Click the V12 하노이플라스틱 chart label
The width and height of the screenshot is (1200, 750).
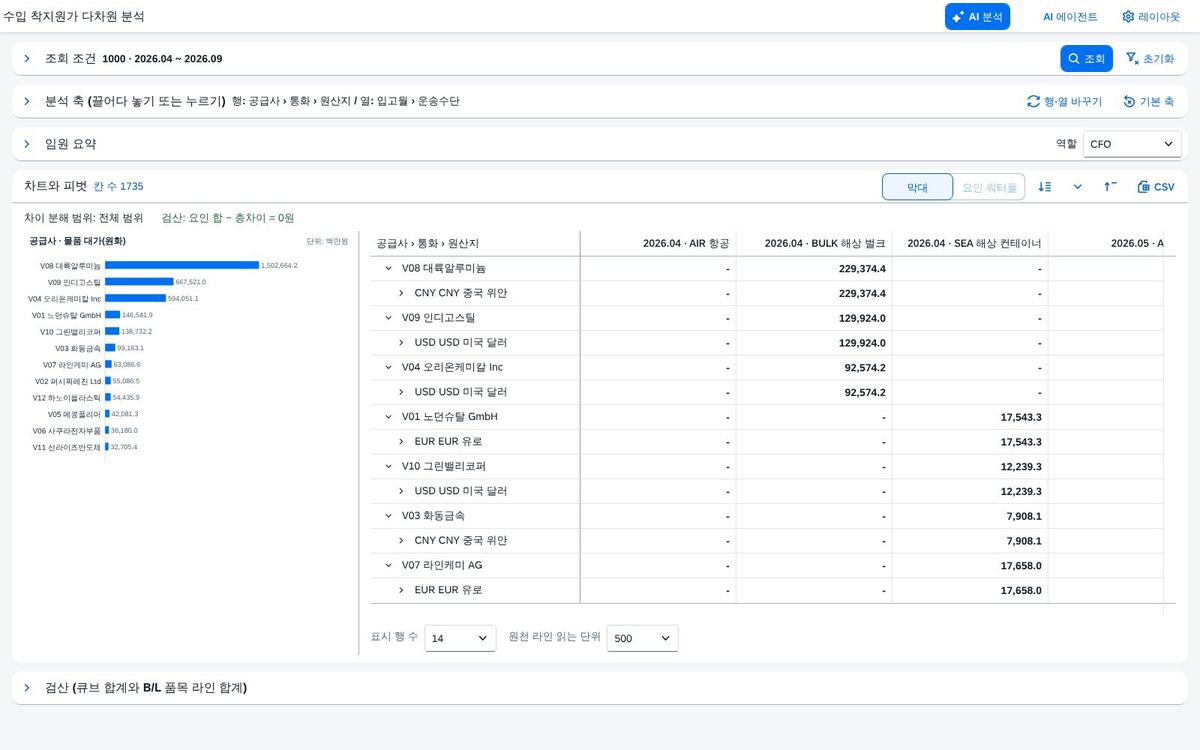click(67, 397)
